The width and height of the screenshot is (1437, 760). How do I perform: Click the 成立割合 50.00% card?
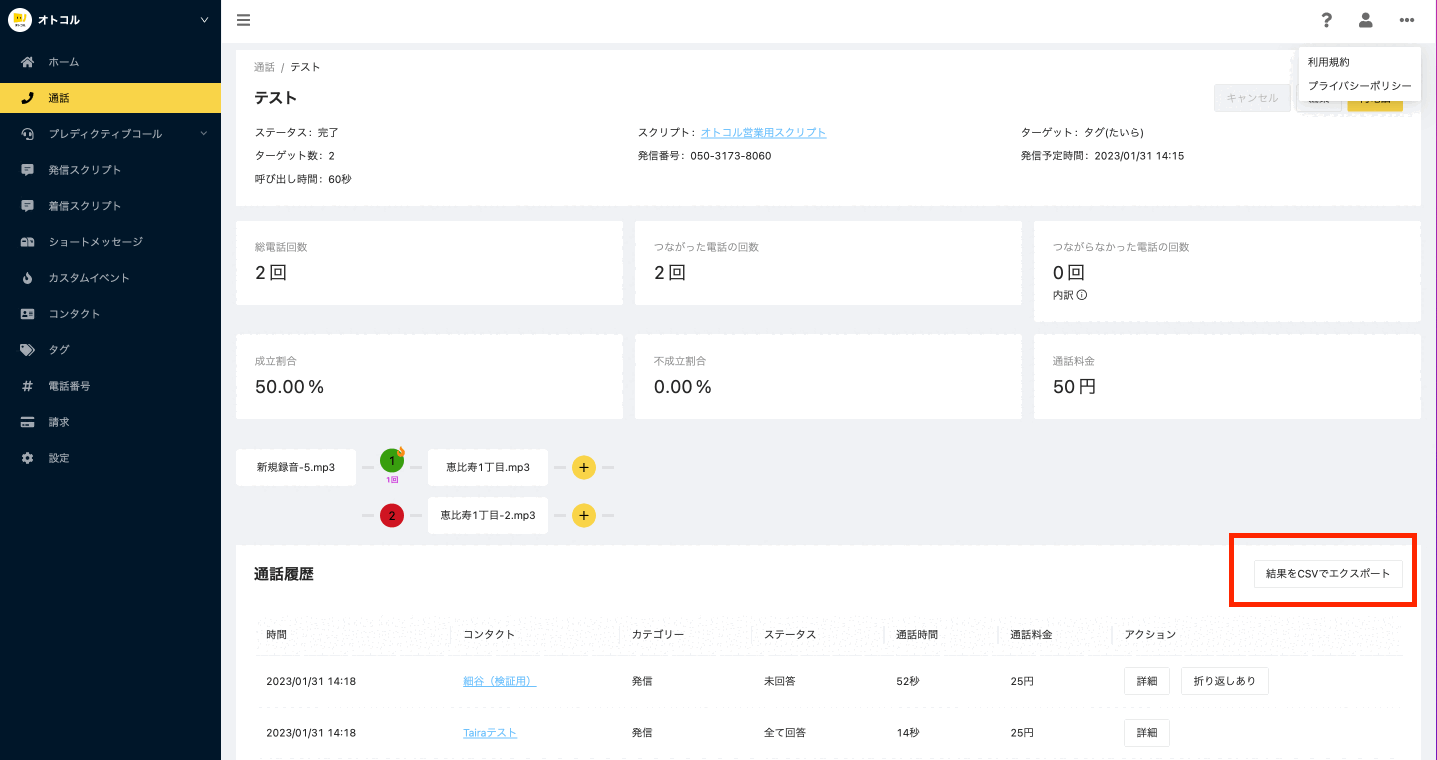[x=429, y=377]
